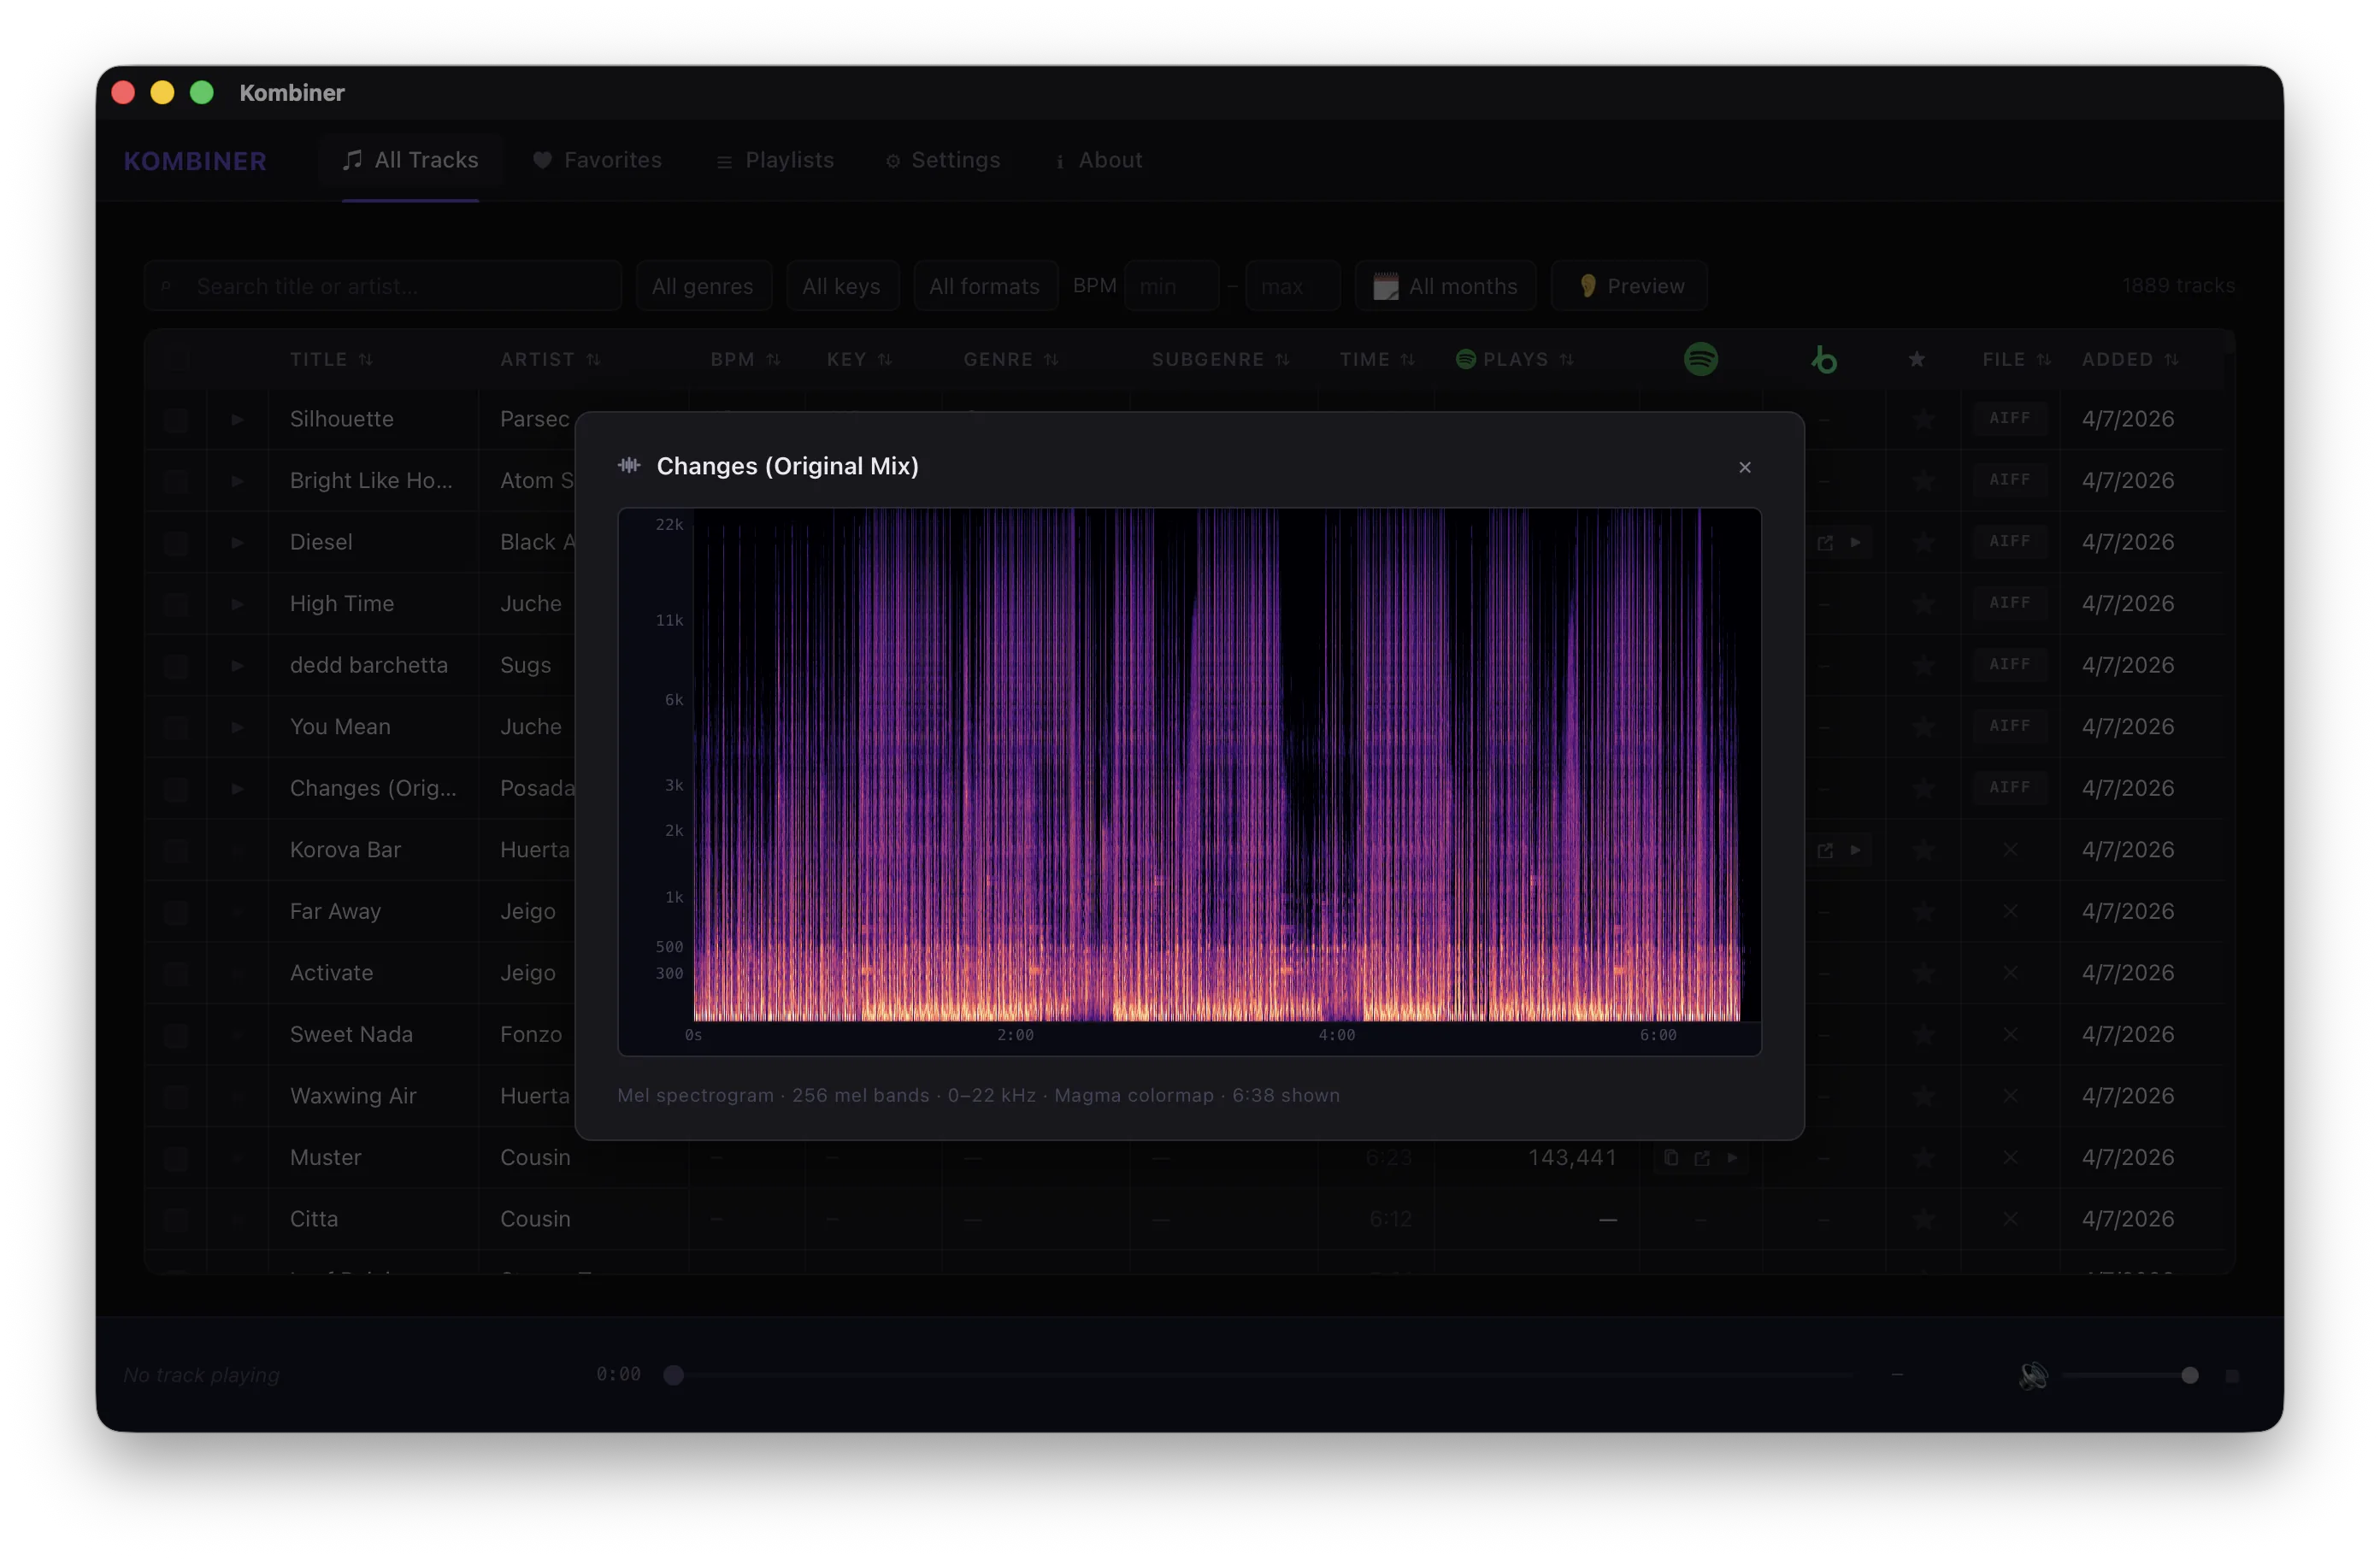Sort by the ARTIST column
This screenshot has height=1559, width=2380.
[x=550, y=359]
